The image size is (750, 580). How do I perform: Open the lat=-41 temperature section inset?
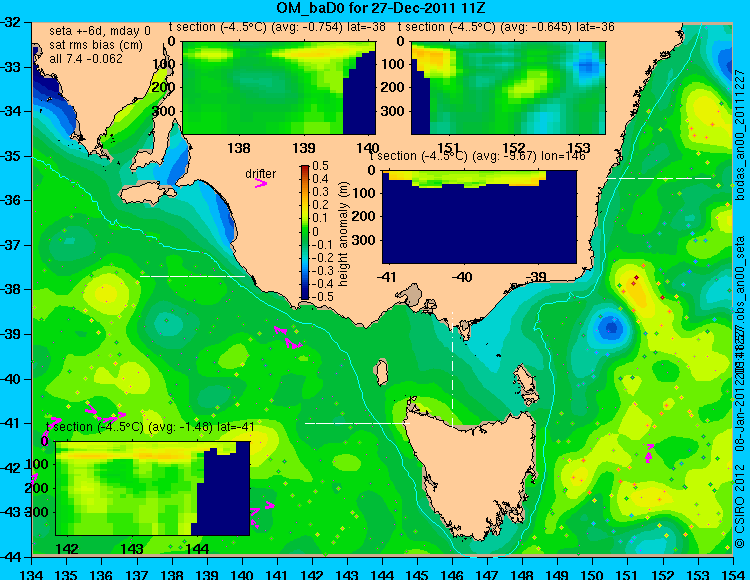click(x=153, y=488)
